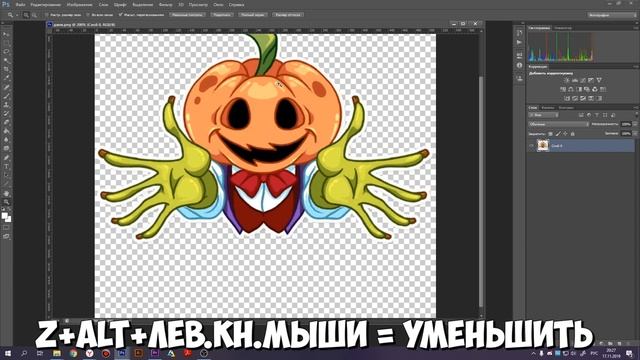640x360 pixels.
Task: Select the Move tool
Action: pyautogui.click(x=6, y=34)
